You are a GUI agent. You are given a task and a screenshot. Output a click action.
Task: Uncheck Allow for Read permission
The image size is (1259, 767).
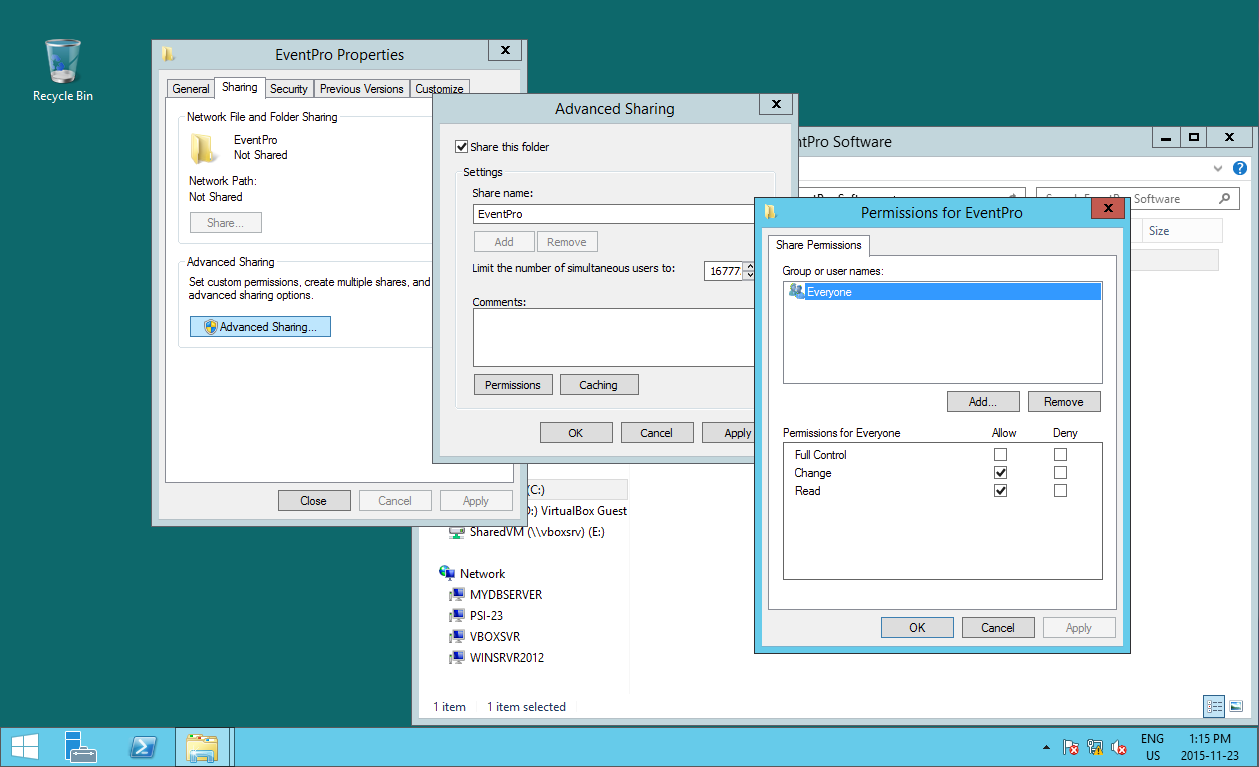[1001, 491]
